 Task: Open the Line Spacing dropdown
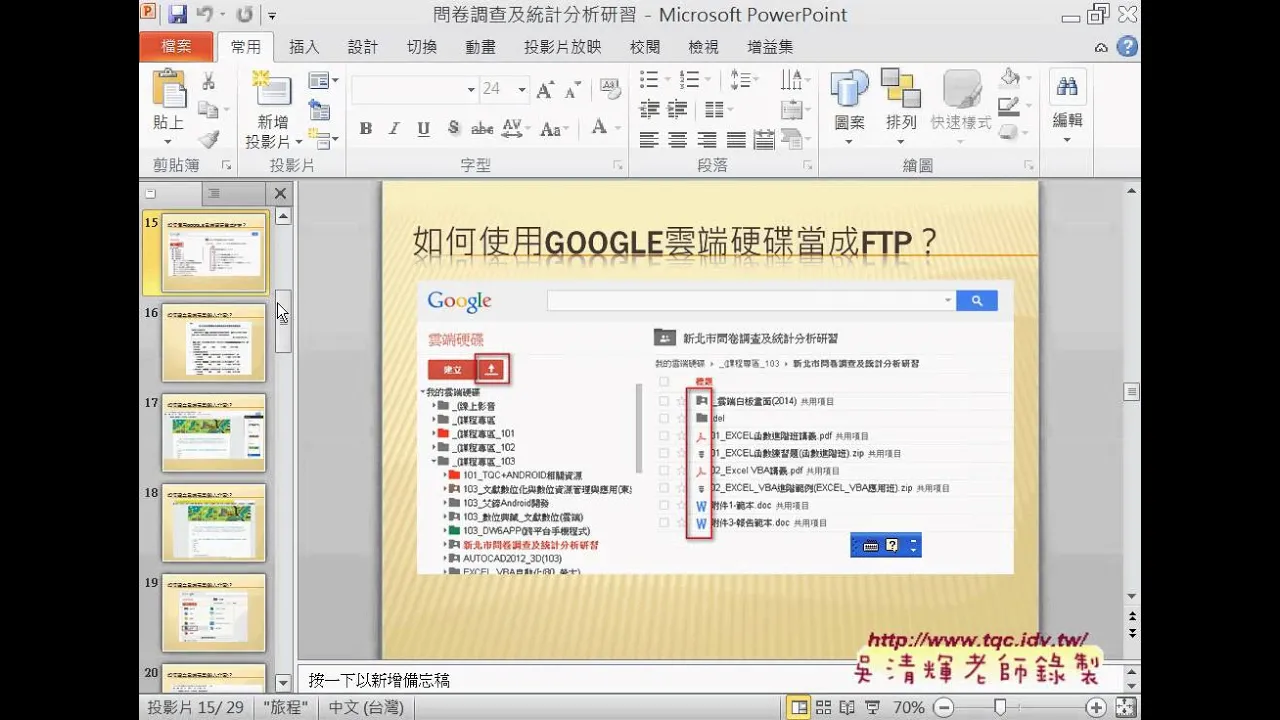pos(745,78)
